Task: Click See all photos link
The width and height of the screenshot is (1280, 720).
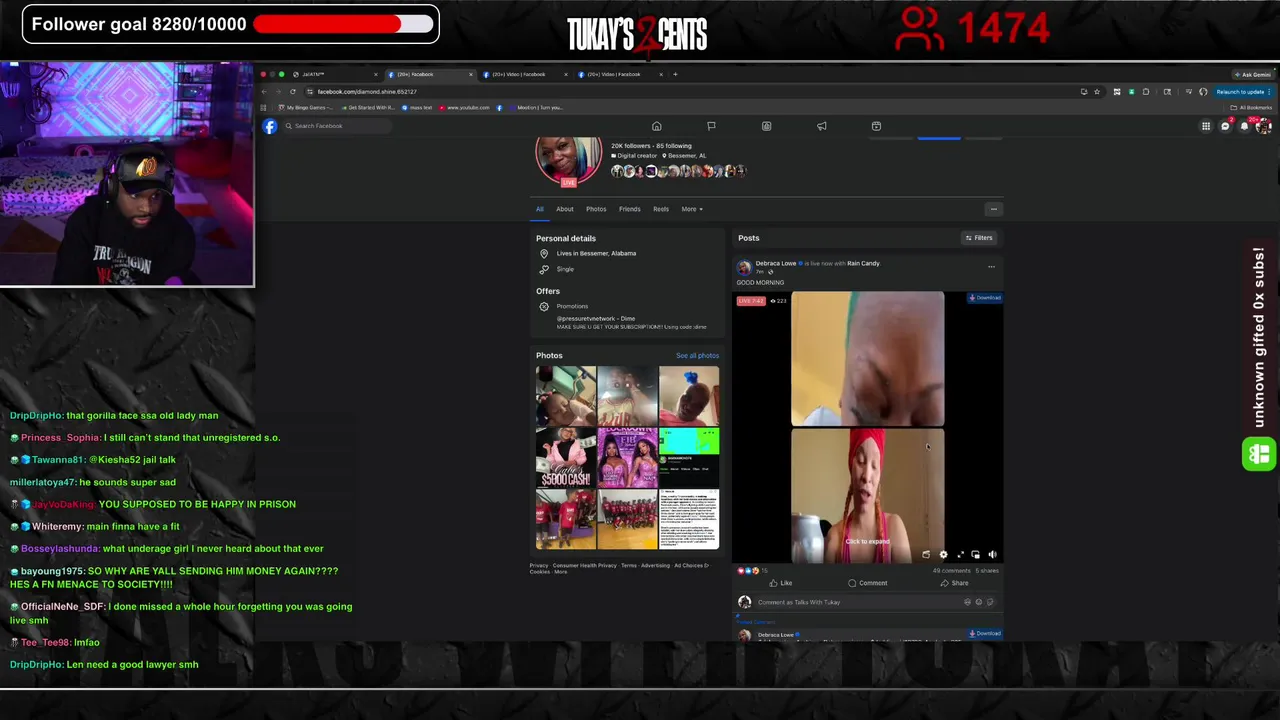Action: coord(697,356)
